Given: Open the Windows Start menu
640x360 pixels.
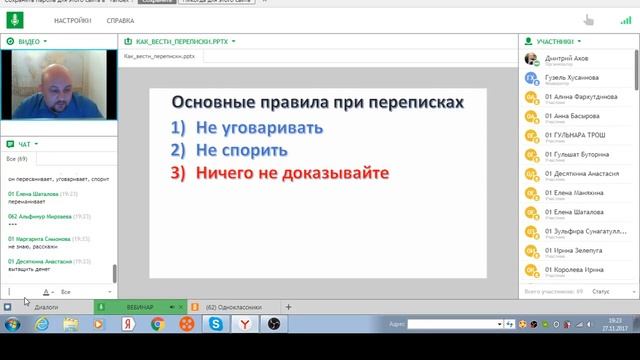Looking at the screenshot, I should coord(12,324).
